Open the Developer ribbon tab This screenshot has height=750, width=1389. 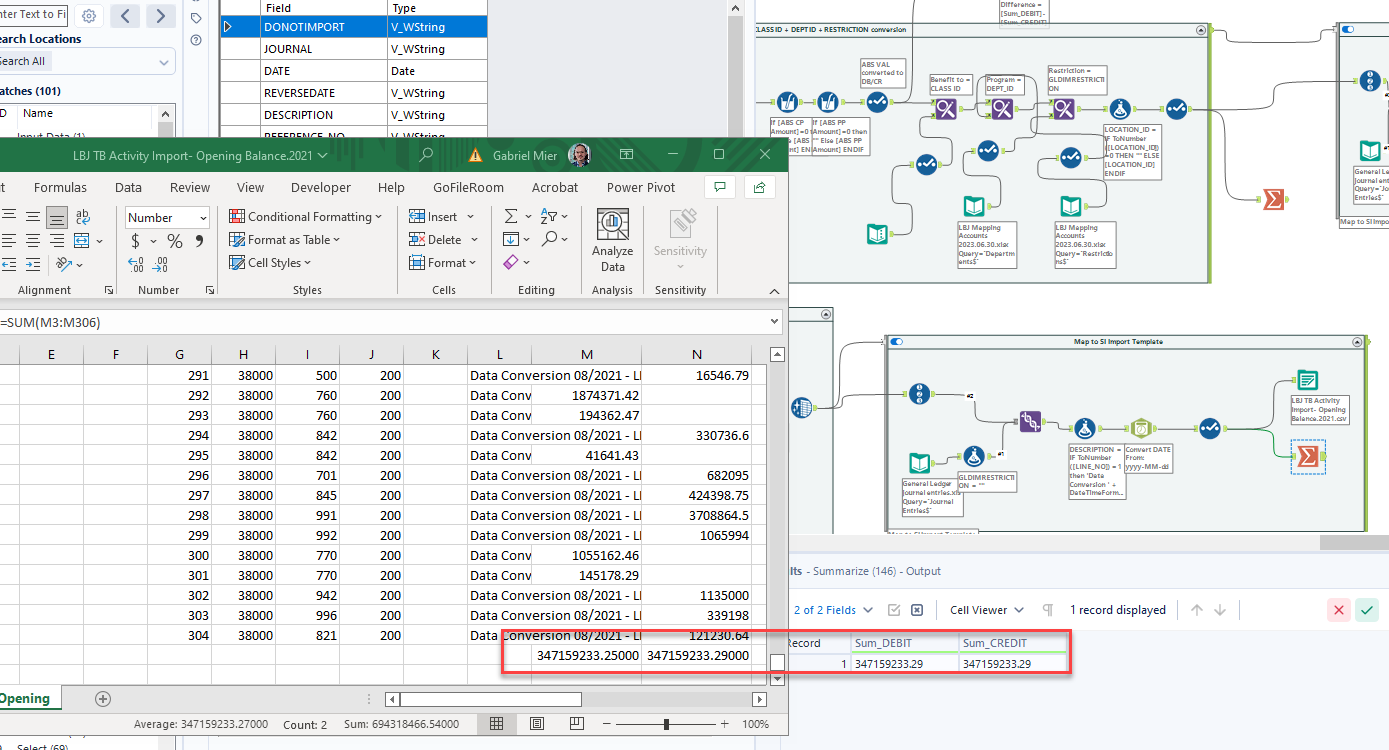[x=320, y=187]
